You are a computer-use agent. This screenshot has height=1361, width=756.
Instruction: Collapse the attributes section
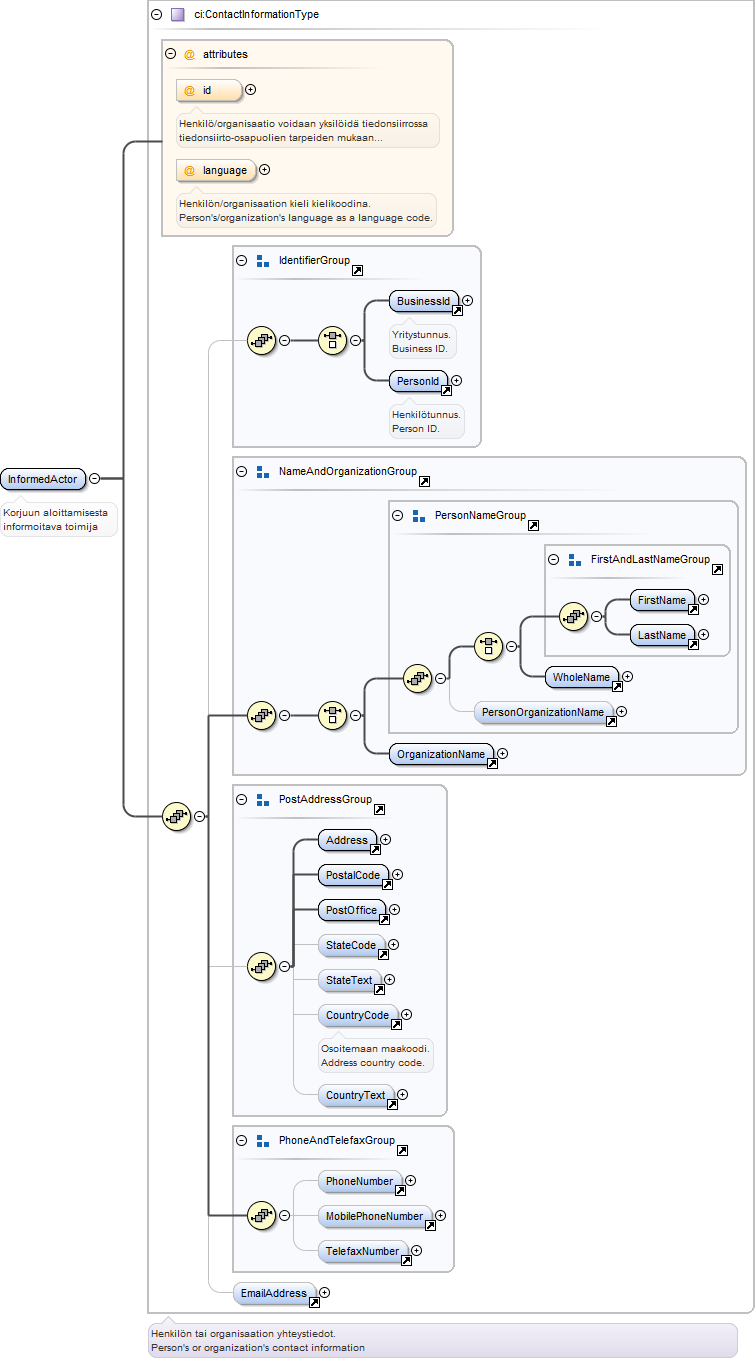coord(171,54)
